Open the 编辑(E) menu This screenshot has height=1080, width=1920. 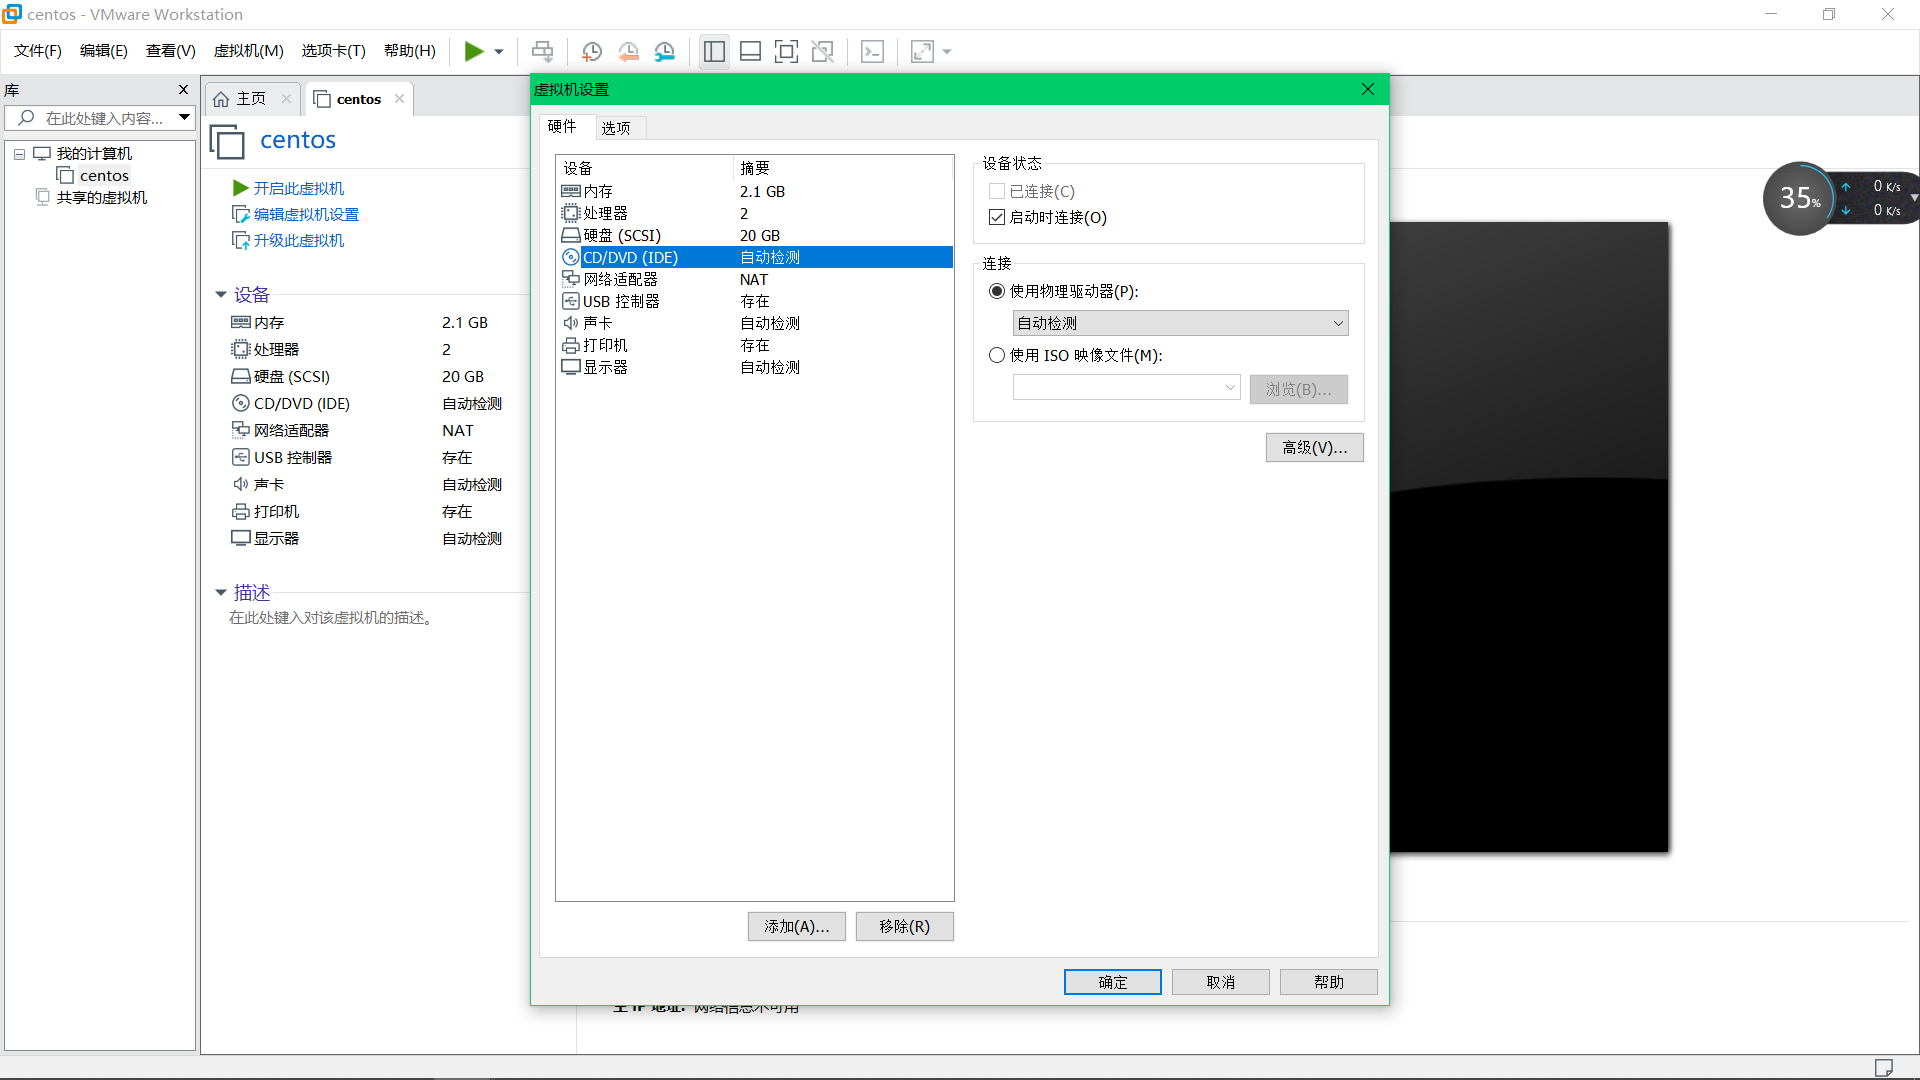coord(104,51)
